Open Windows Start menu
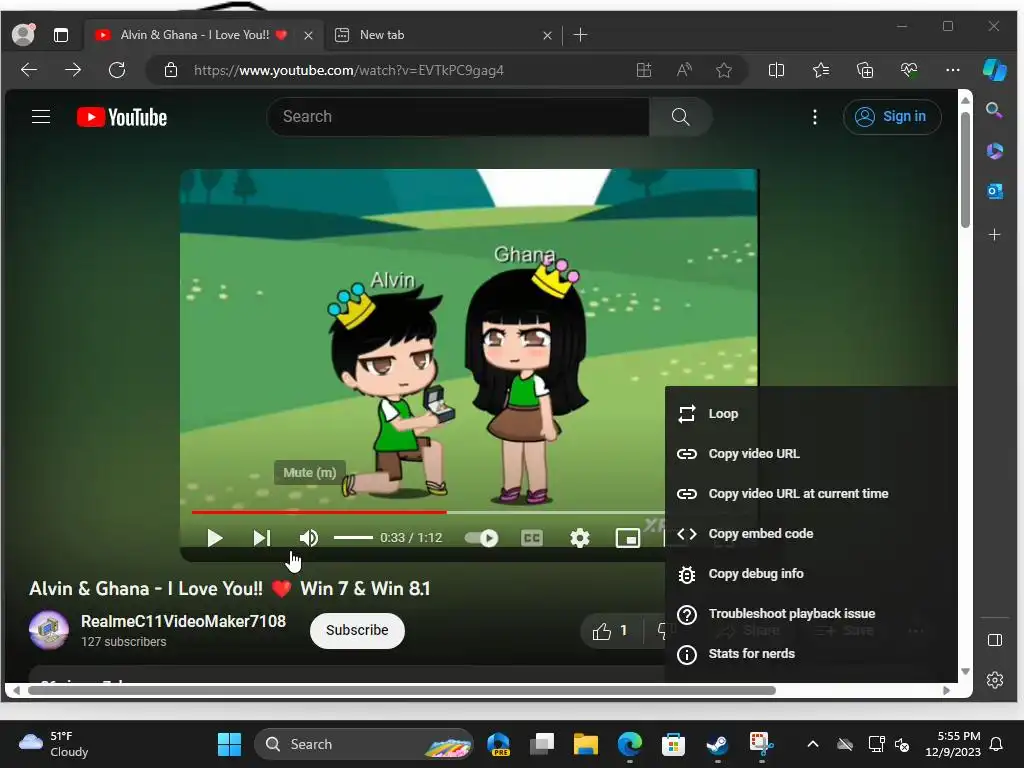Image resolution: width=1024 pixels, height=768 pixels. tap(229, 744)
